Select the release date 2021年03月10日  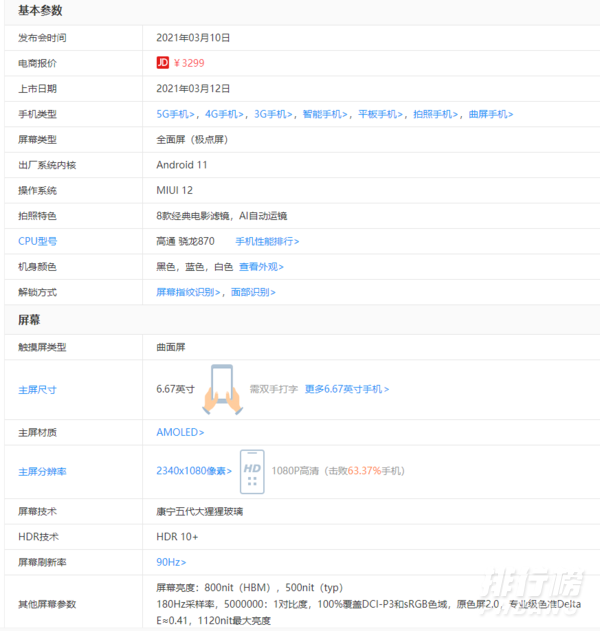[x=193, y=38]
